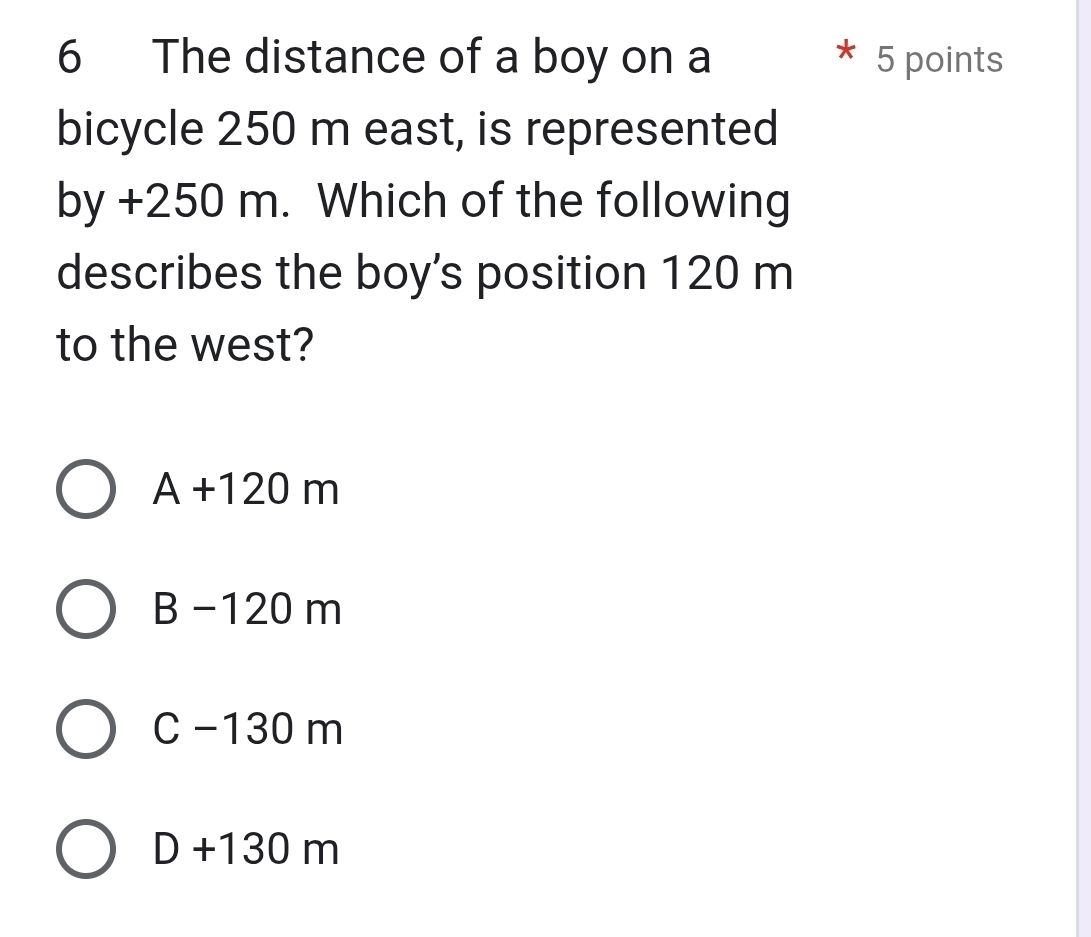Viewport: 1091px width, 937px height.
Task: Select the radio button for A +120 m
Action: click(x=84, y=490)
